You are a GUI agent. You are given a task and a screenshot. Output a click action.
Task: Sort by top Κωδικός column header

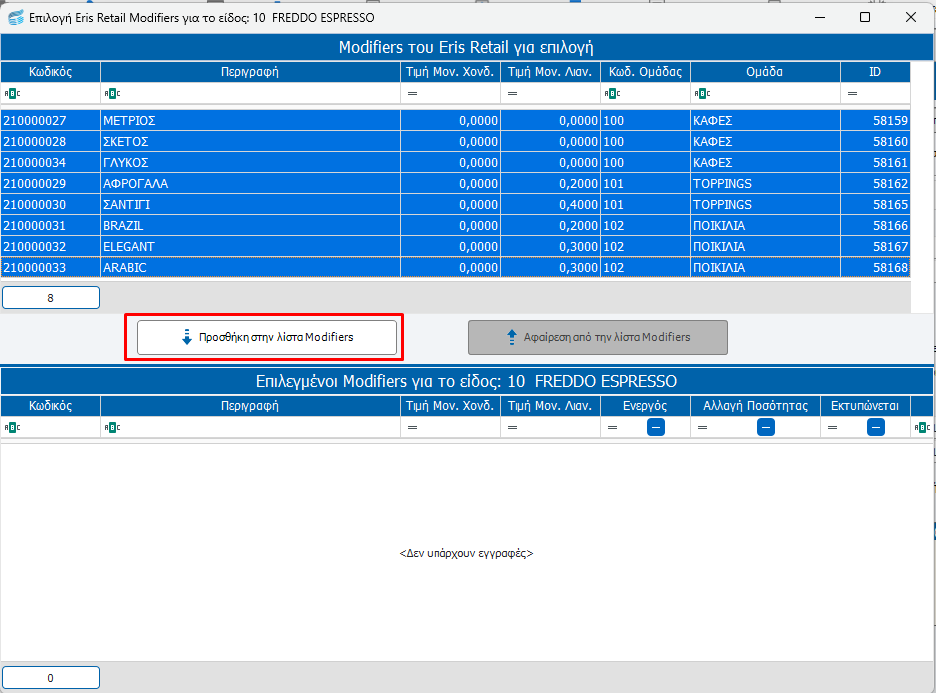(x=51, y=72)
